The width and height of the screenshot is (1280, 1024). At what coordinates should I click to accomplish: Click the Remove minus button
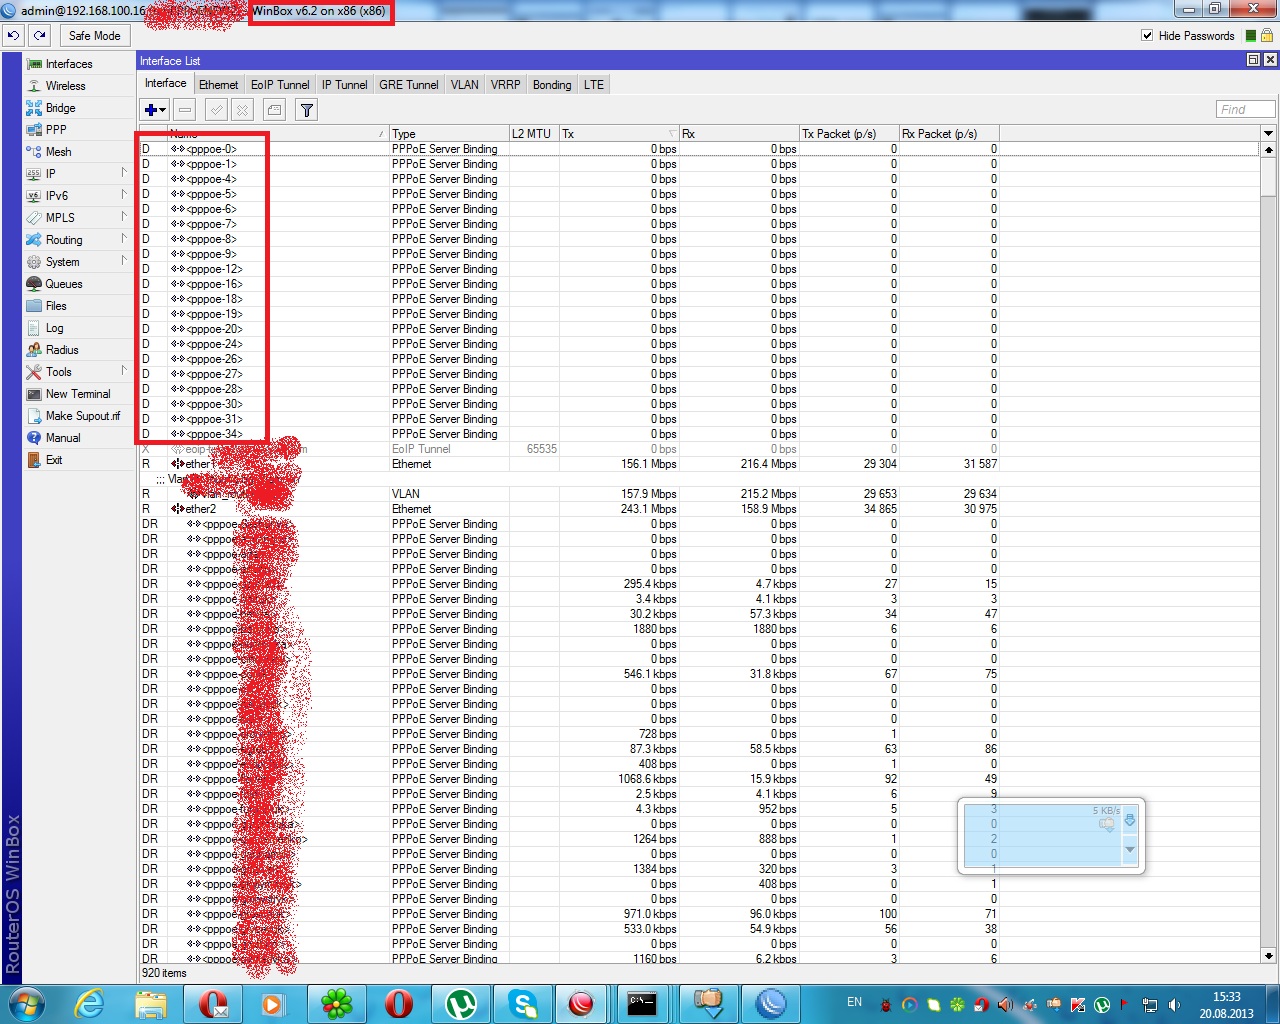(x=185, y=110)
